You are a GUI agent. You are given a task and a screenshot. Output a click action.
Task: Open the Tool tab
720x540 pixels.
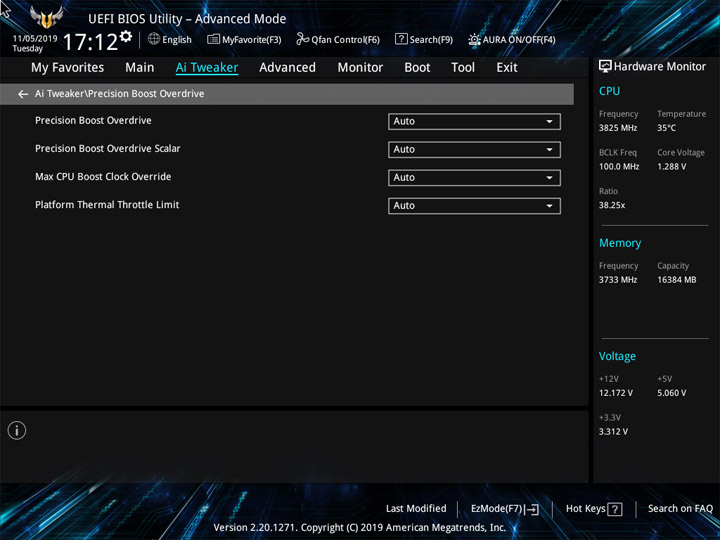point(463,68)
